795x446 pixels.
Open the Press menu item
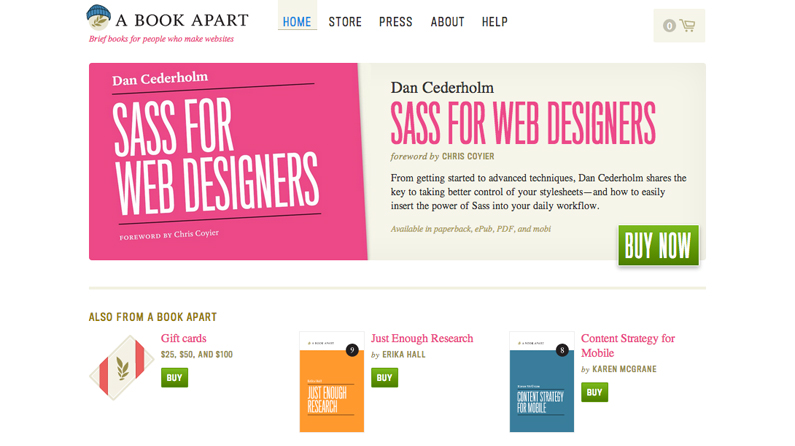pyautogui.click(x=396, y=22)
